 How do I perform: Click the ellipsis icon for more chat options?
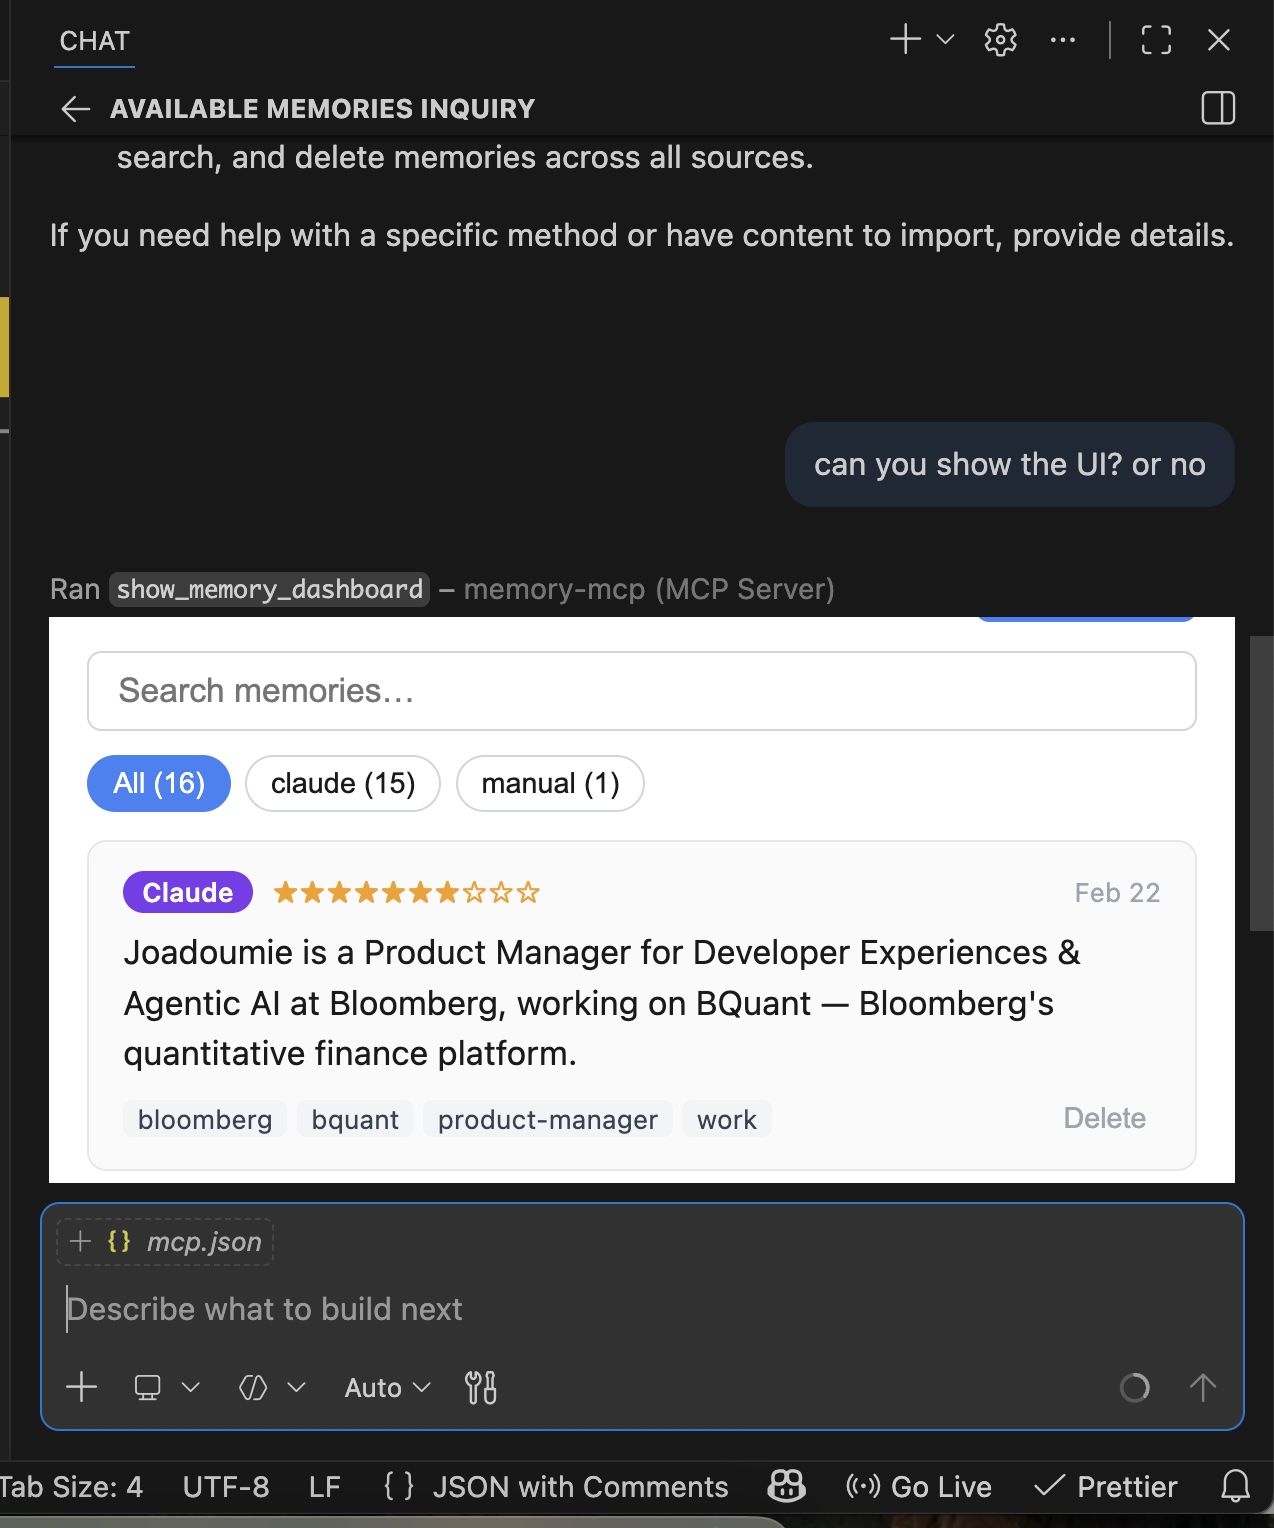tap(1062, 40)
